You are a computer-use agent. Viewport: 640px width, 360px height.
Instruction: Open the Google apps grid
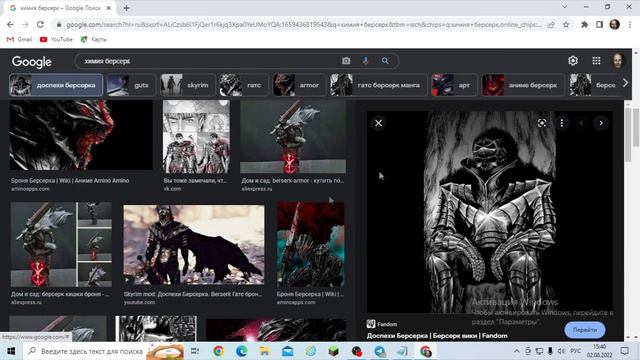click(596, 61)
